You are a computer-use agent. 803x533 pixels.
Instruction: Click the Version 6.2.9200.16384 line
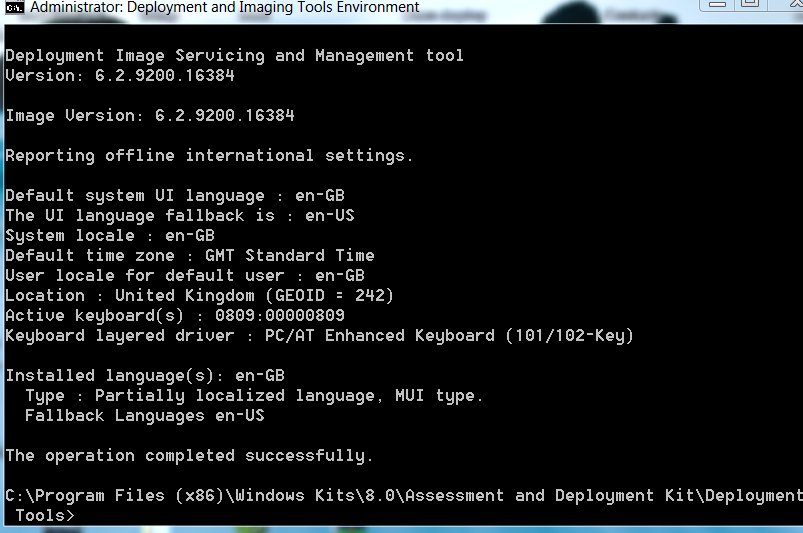point(120,76)
